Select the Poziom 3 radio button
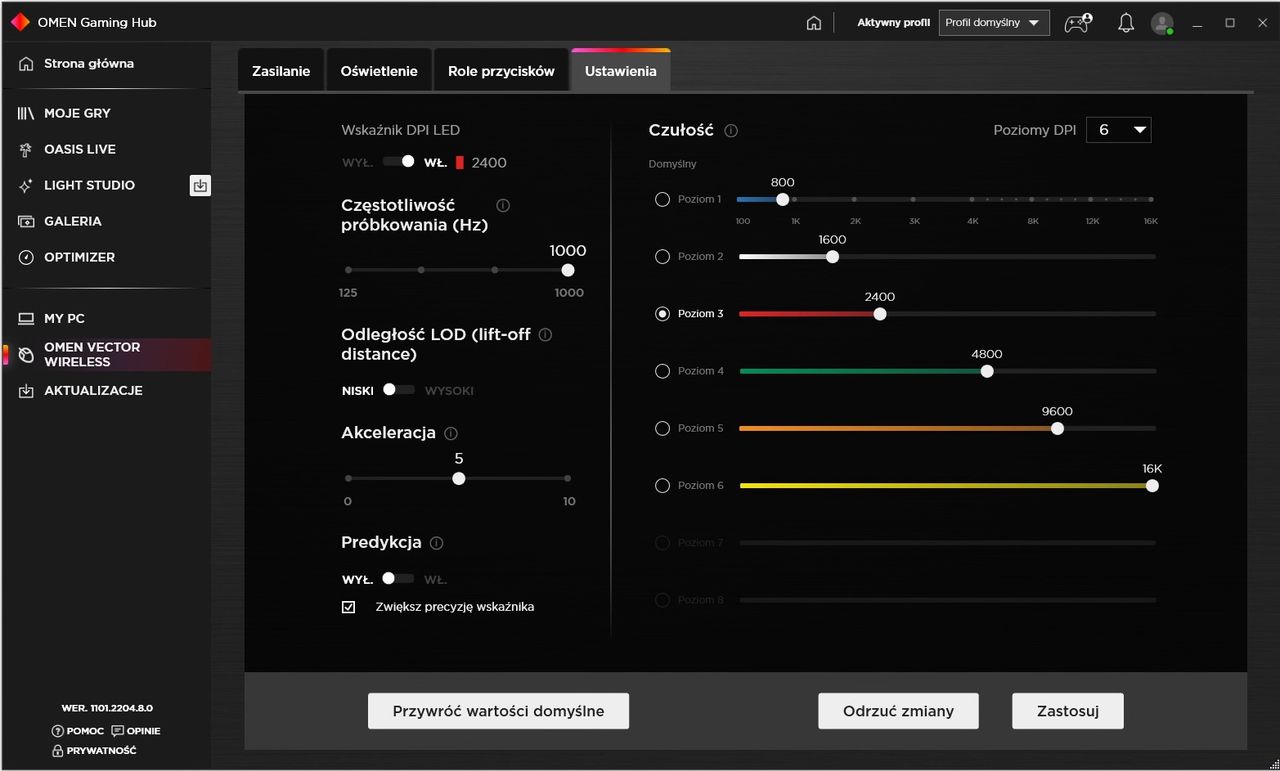Screen dimensions: 1280x771 662,314
